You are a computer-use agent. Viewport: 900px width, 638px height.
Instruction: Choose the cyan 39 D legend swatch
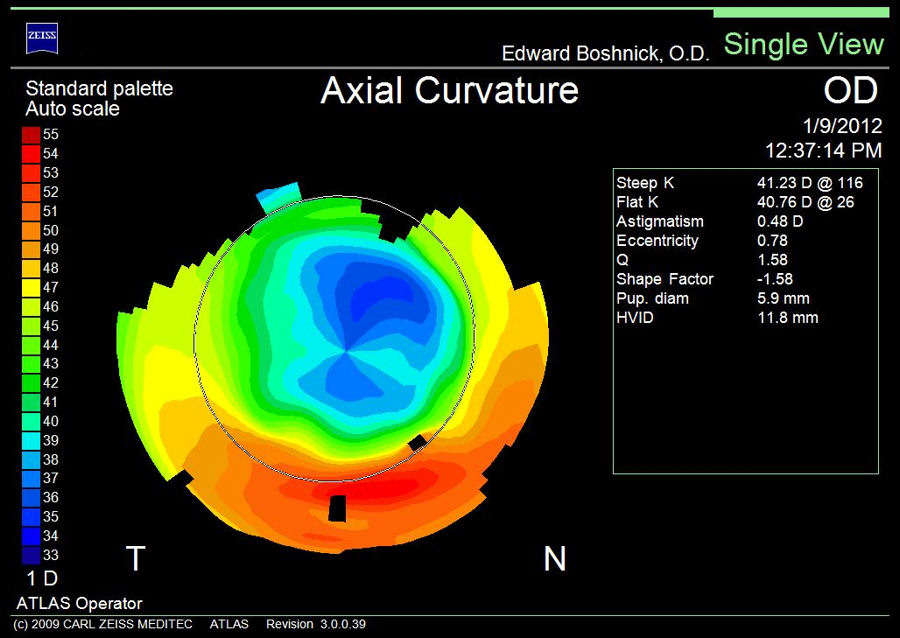[31, 440]
